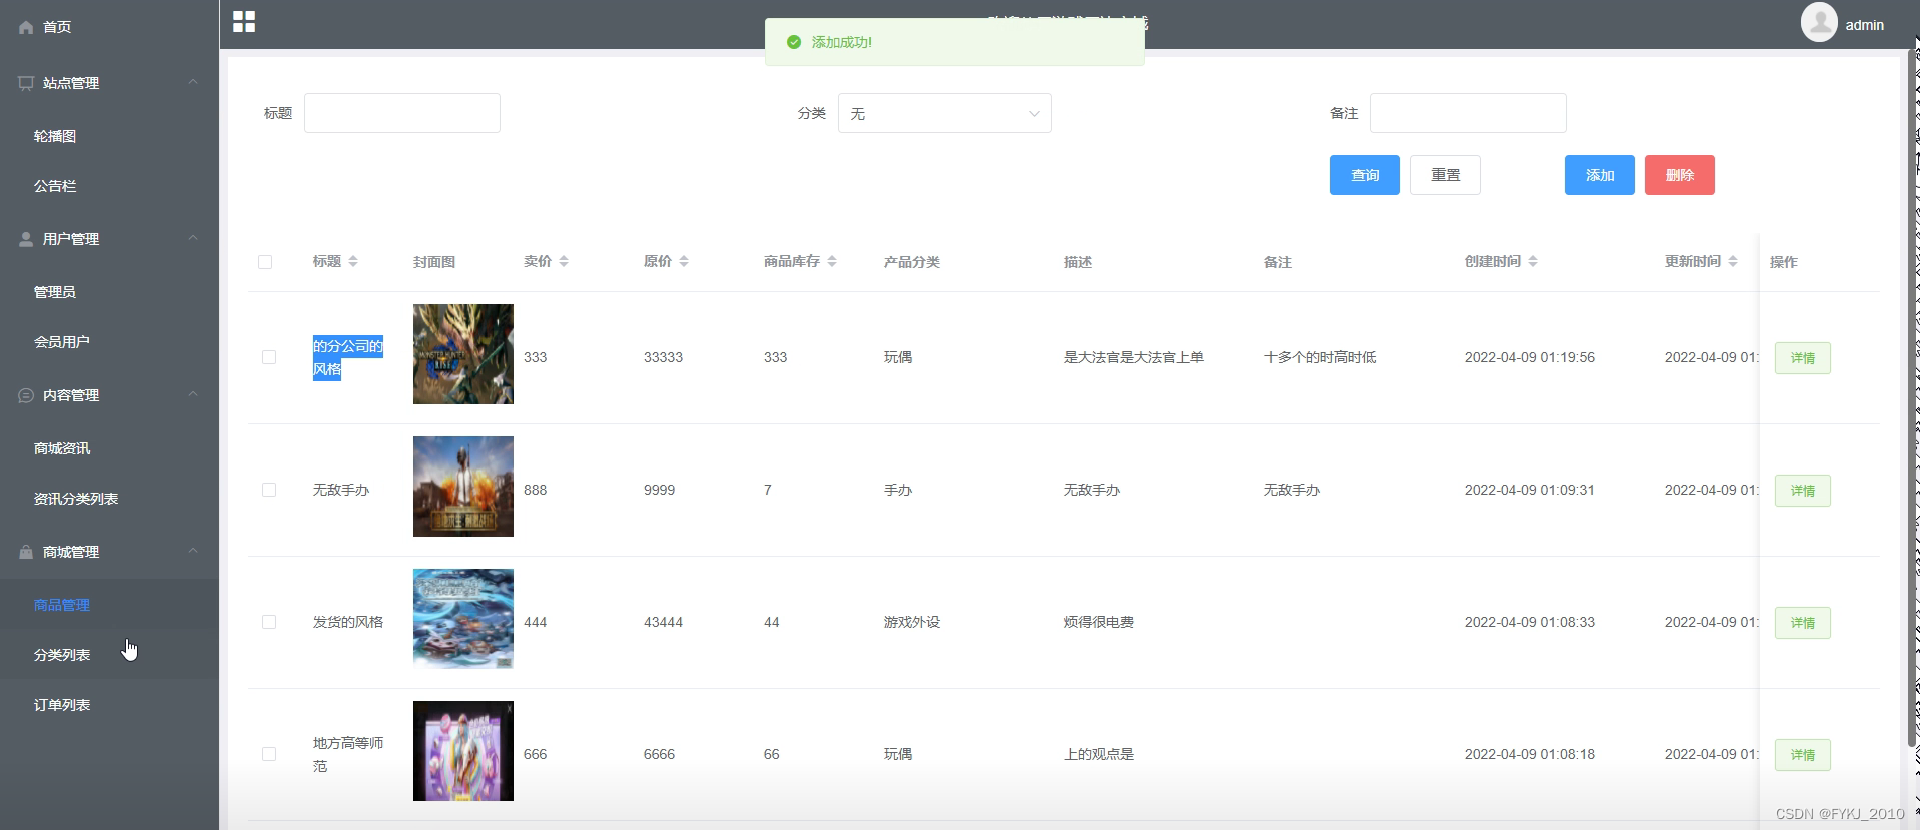Check the 地方高等师范 row checkbox
This screenshot has width=1920, height=830.
click(x=269, y=754)
